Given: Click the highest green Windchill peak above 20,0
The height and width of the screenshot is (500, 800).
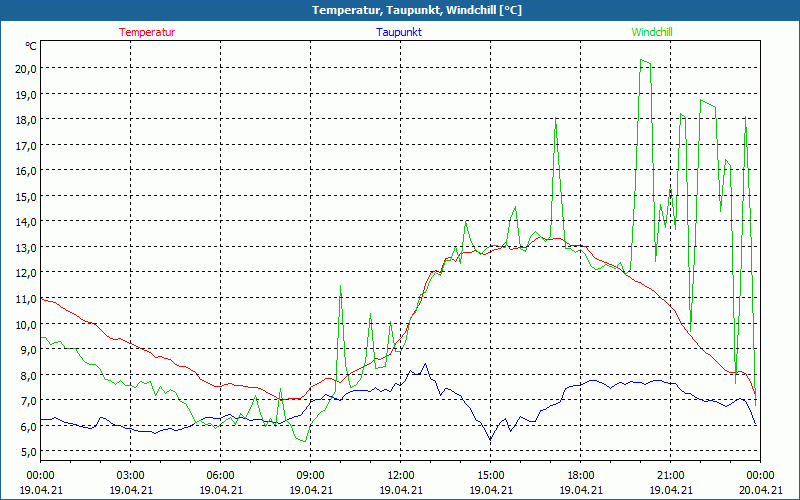Looking at the screenshot, I should click(x=643, y=60).
